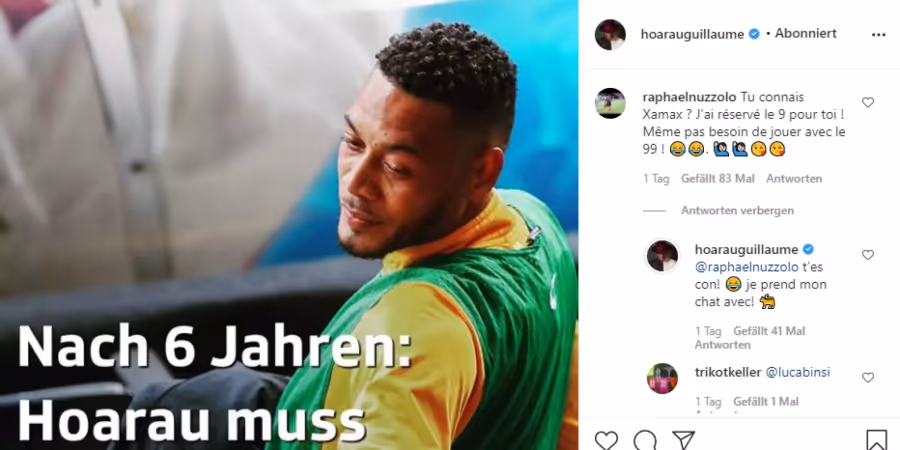Open trikotkeller's profile avatar
The height and width of the screenshot is (450, 900).
click(662, 378)
